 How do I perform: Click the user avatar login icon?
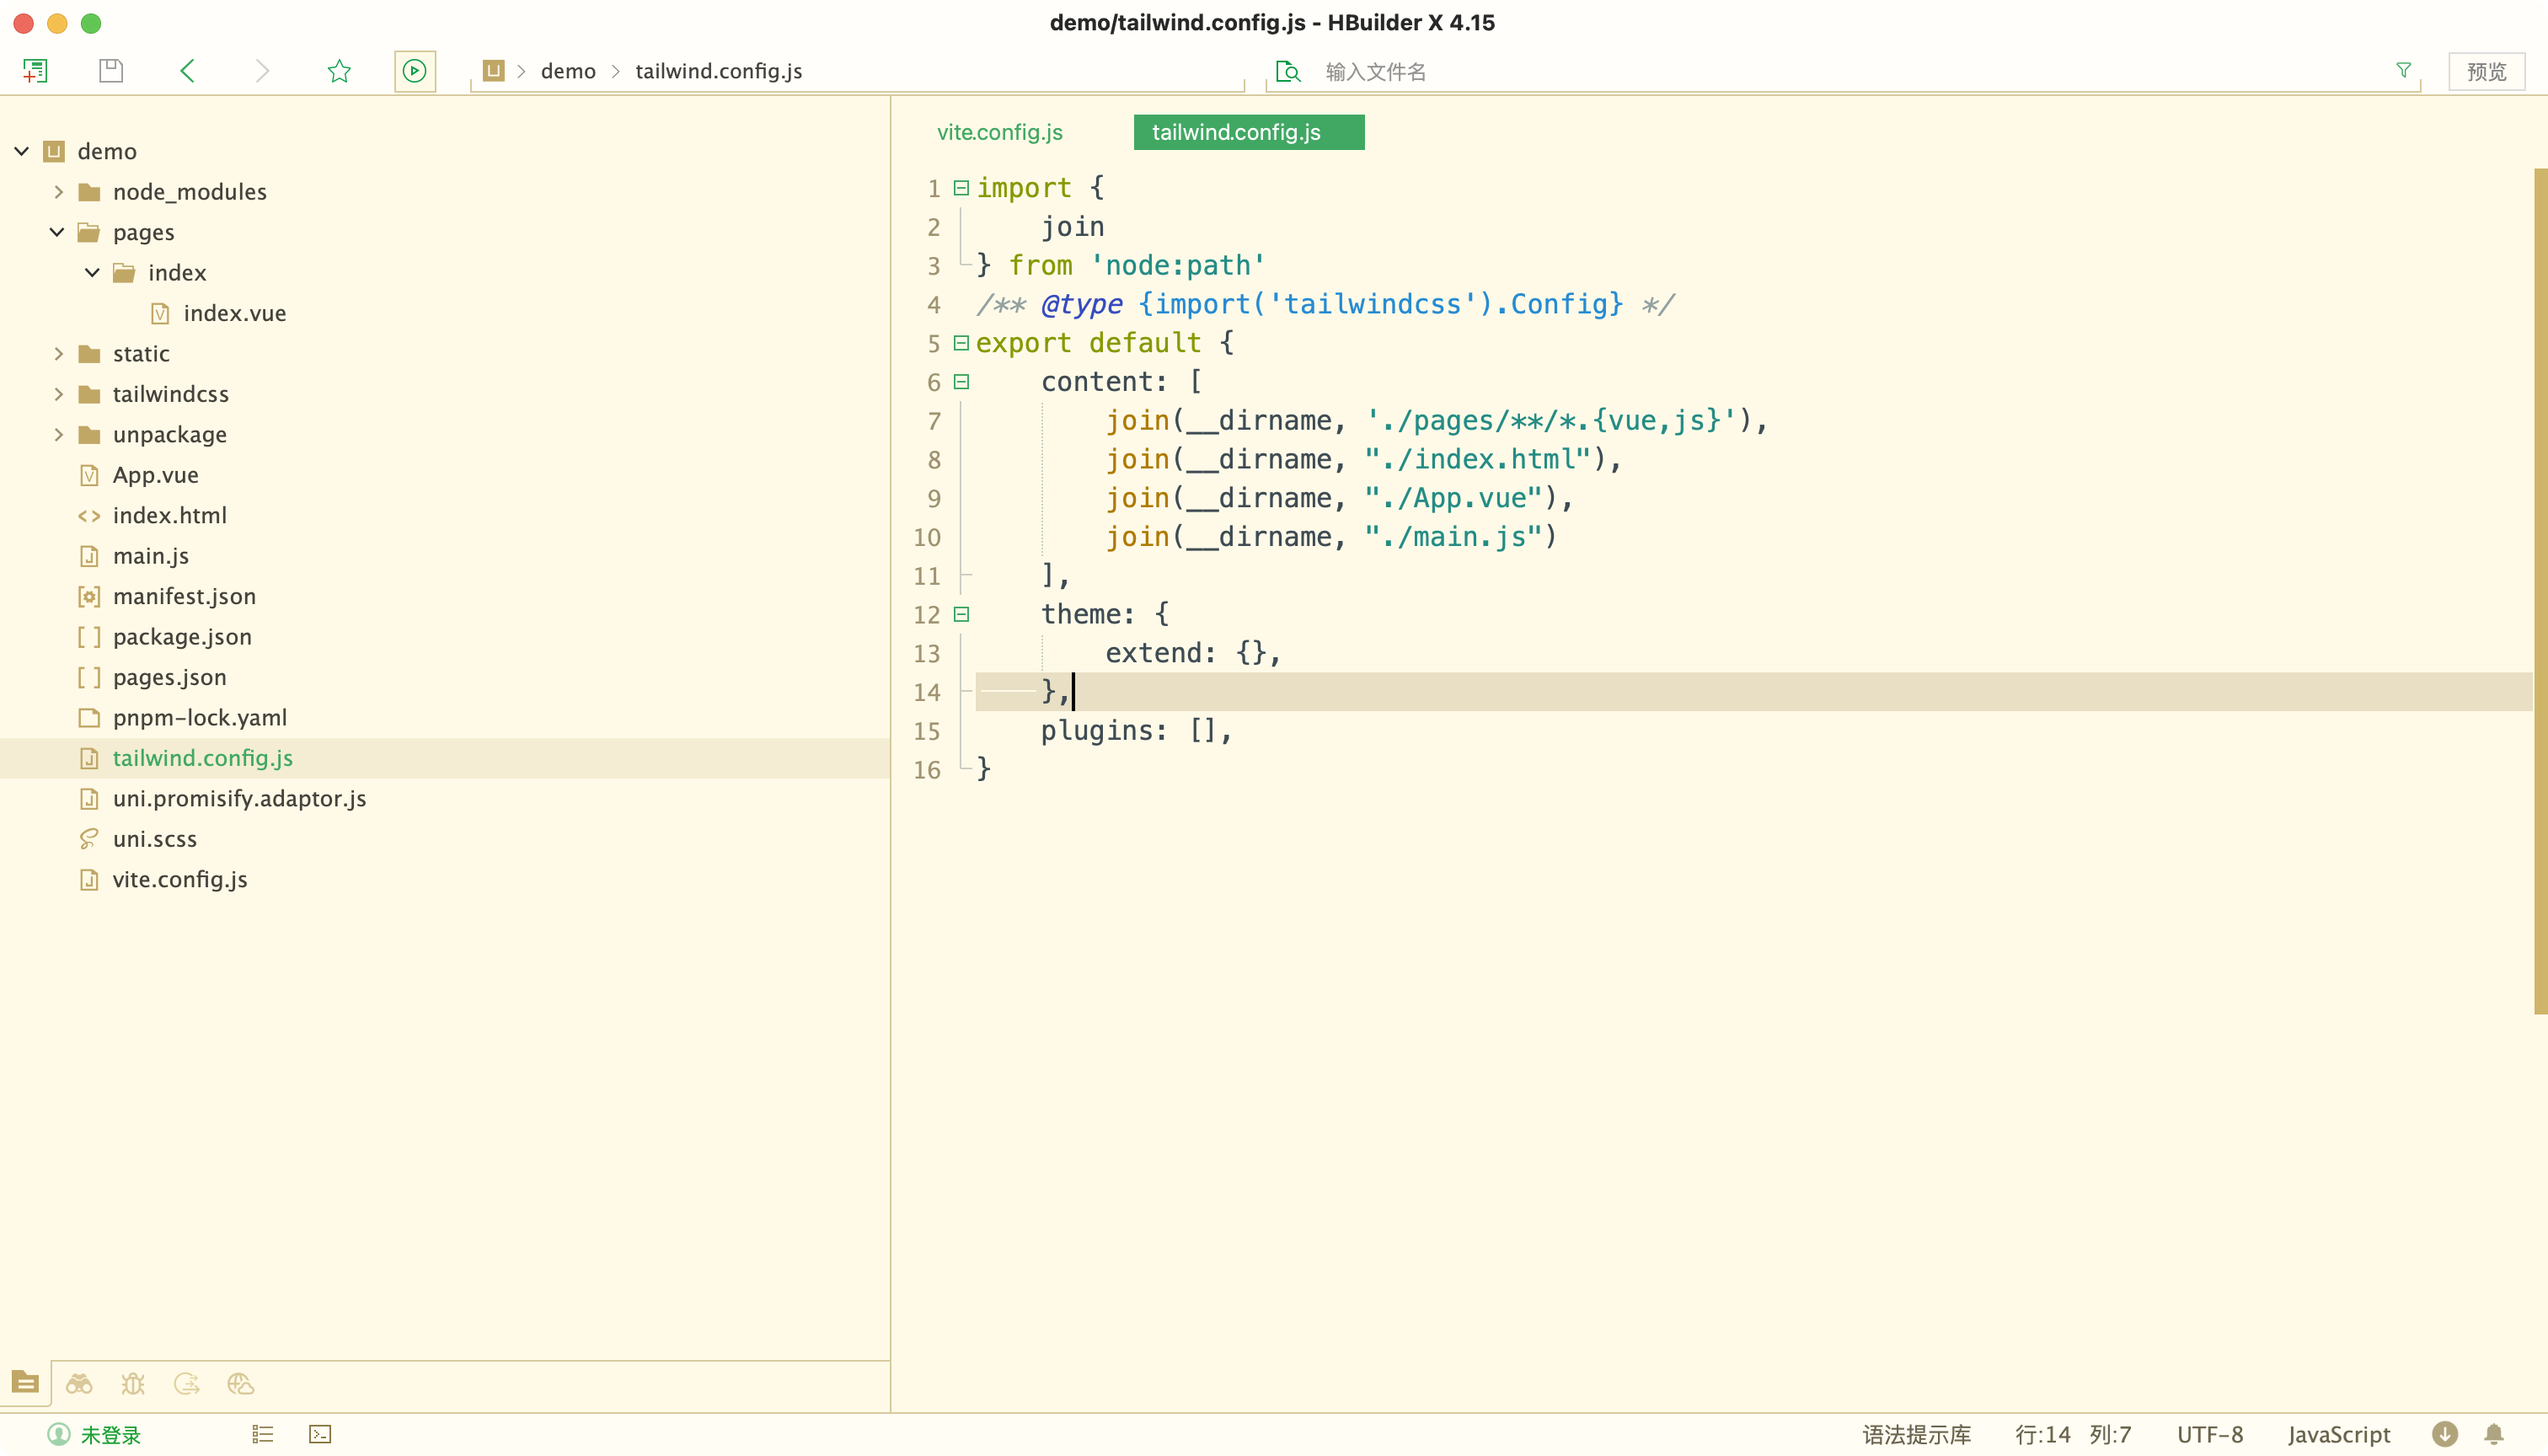coord(59,1434)
